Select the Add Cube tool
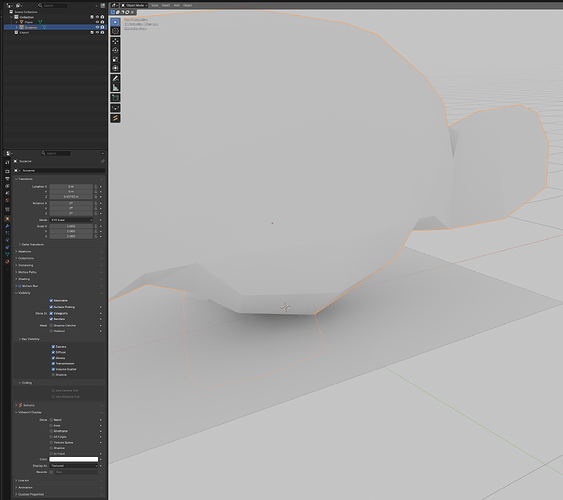The height and width of the screenshot is (500, 563). pos(115,98)
